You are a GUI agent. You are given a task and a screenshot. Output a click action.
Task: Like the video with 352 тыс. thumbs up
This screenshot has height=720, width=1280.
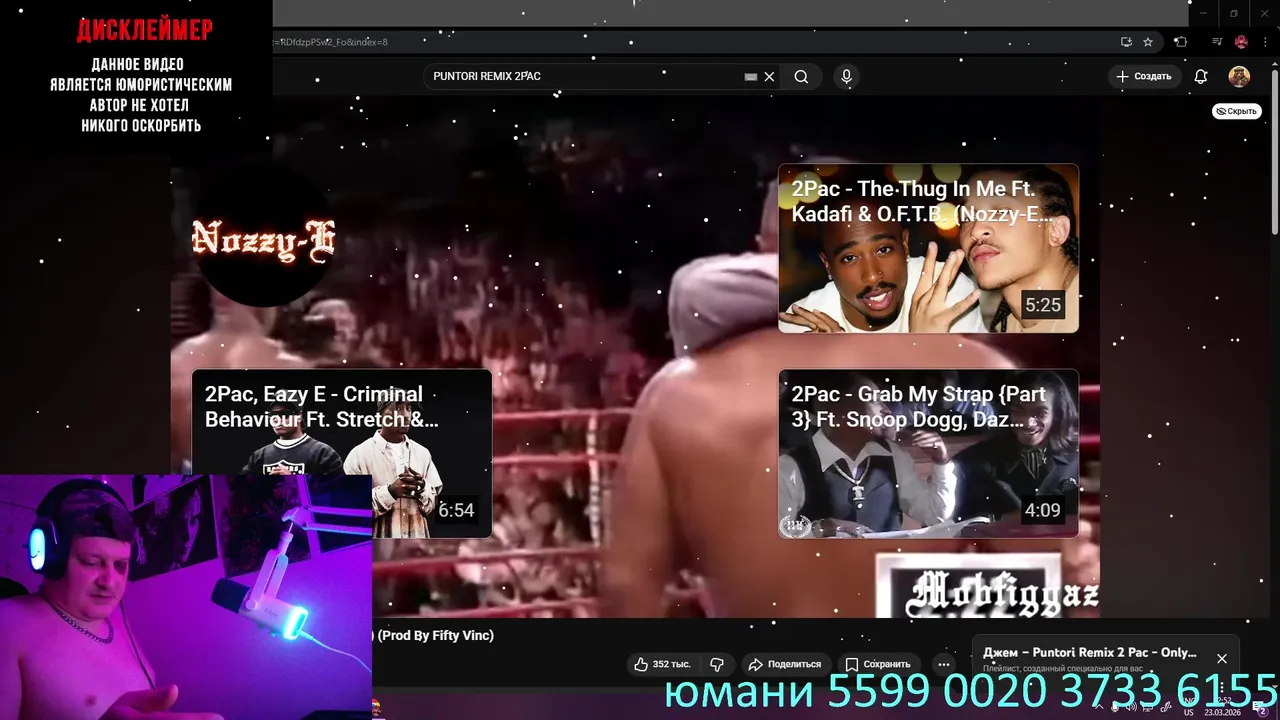click(662, 664)
